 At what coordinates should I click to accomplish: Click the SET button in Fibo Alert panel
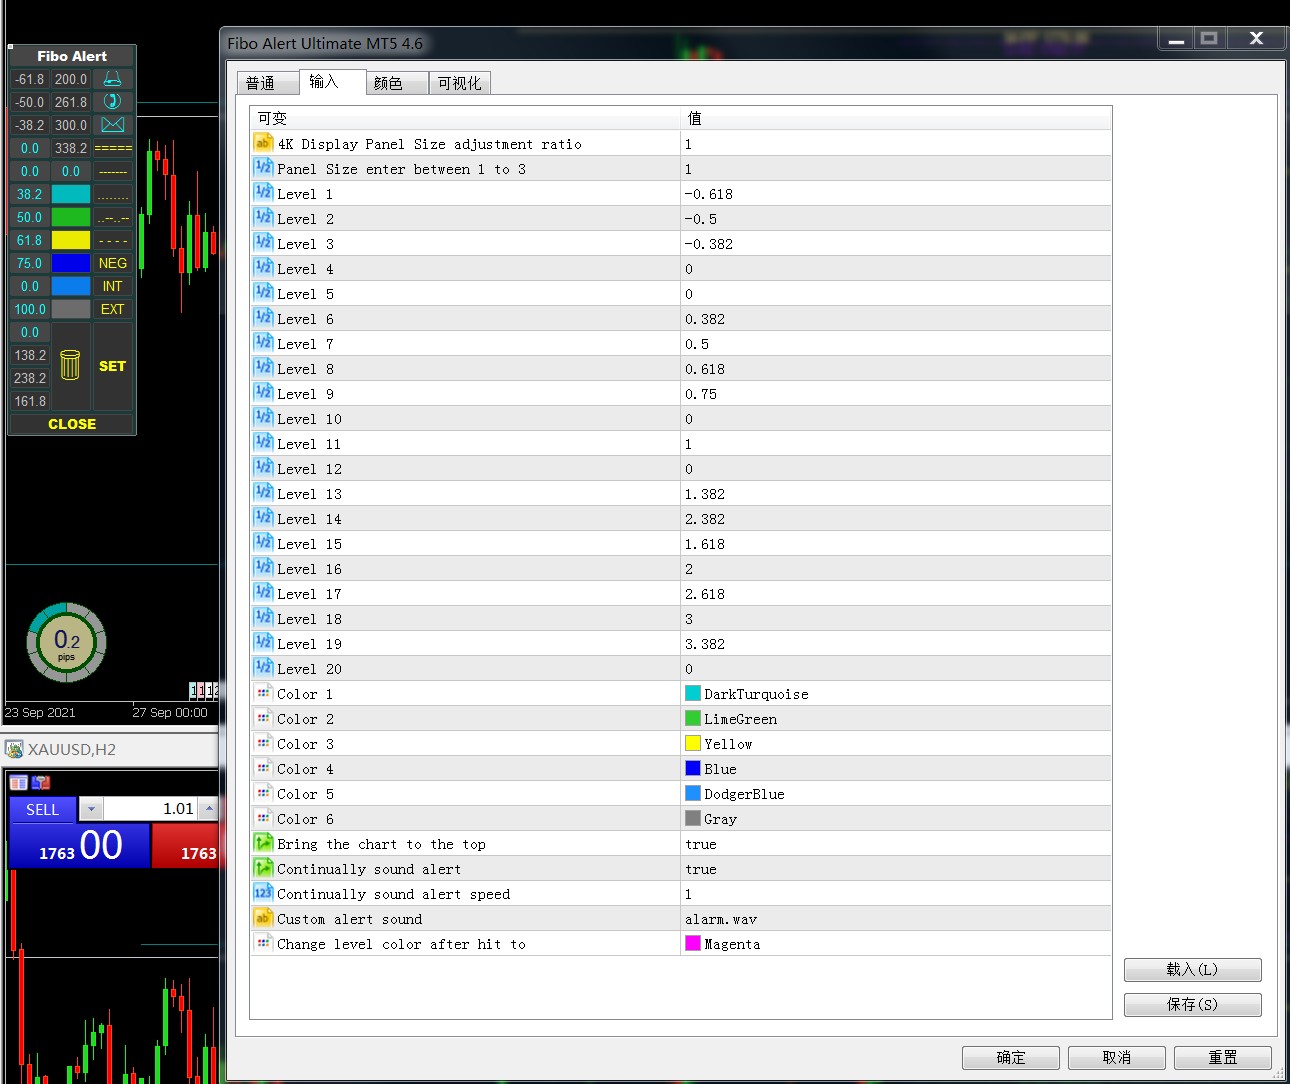(x=113, y=366)
